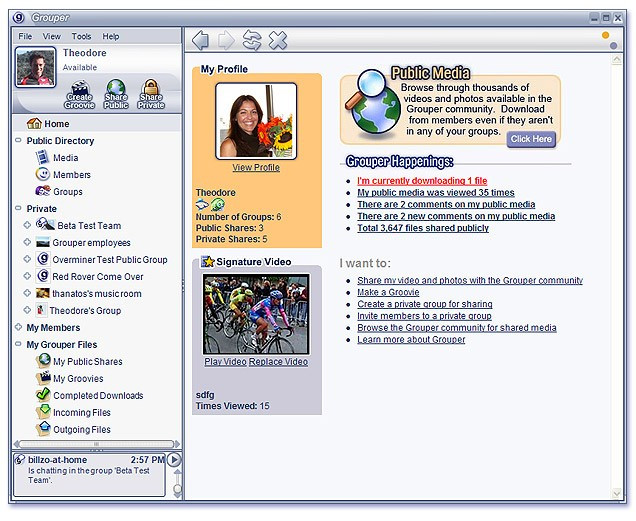Expand thanatos's music room node
Image resolution: width=636 pixels, height=521 pixels.
point(27,293)
